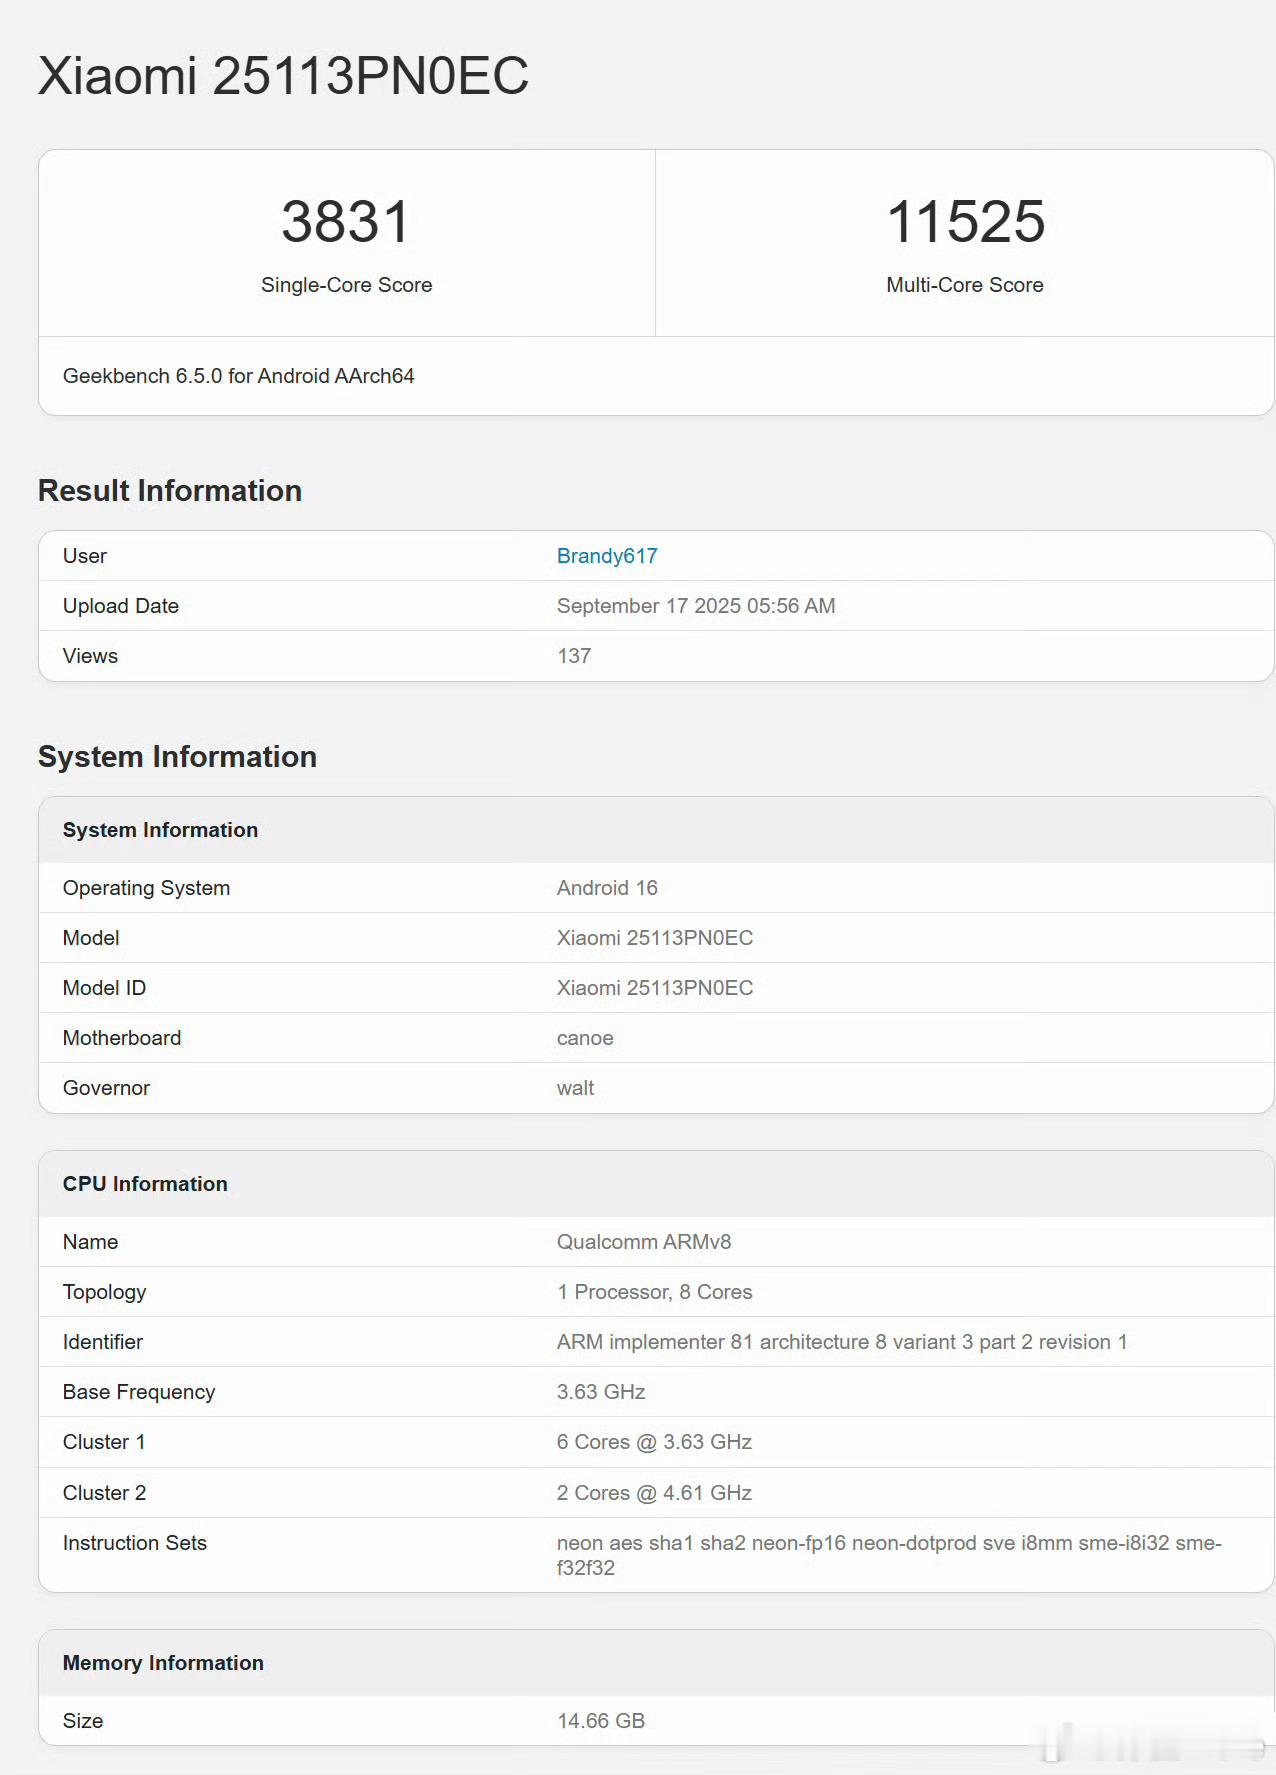1276x1775 pixels.
Task: Click the "Topology" row label
Action: (104, 1292)
